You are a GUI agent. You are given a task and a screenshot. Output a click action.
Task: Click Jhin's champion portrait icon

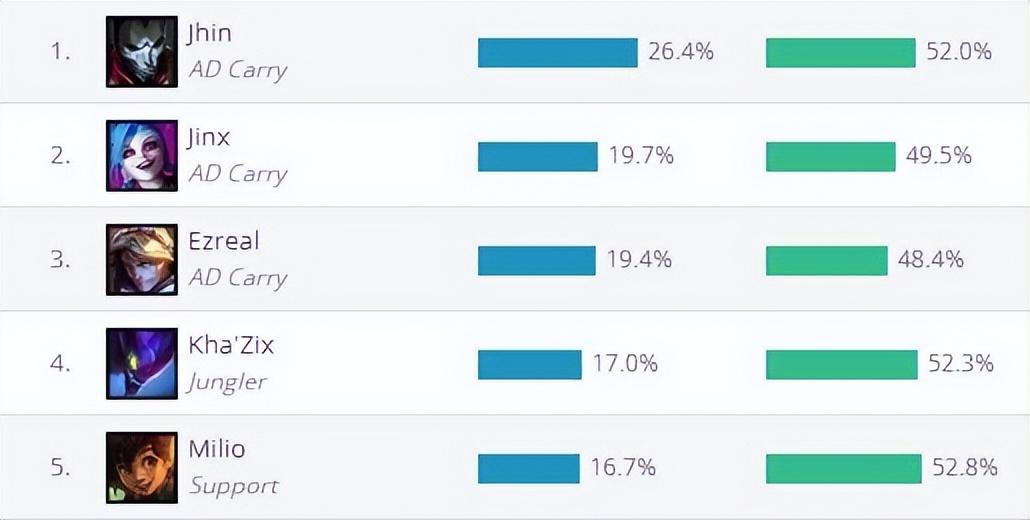pyautogui.click(x=141, y=52)
